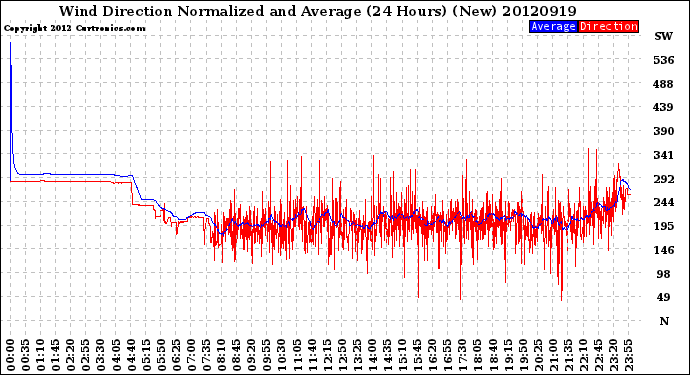Click the 18:40 time label
Viewport: 690px width, 375px height.
pos(492,355)
